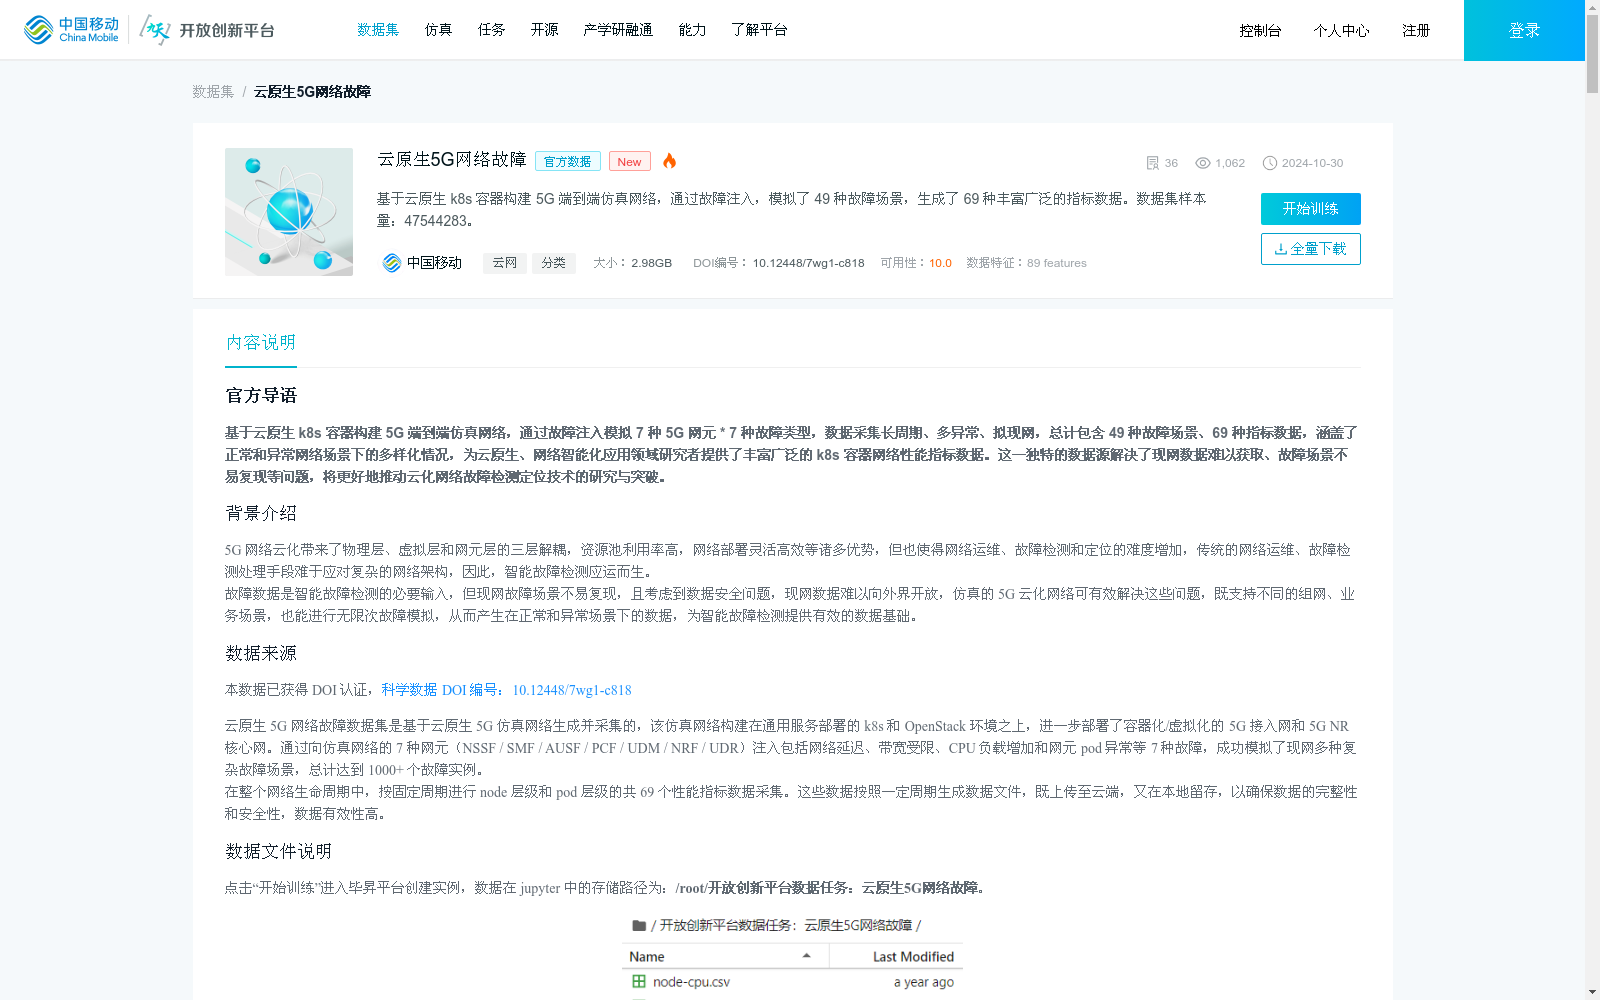The height and width of the screenshot is (1000, 1600).
Task: Click the document count icon beside 36
Action: (x=1152, y=163)
